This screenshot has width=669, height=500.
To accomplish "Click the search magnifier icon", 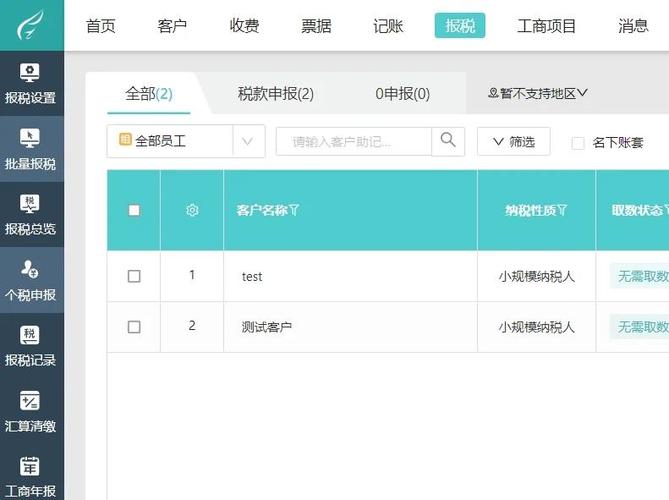I will 448,141.
